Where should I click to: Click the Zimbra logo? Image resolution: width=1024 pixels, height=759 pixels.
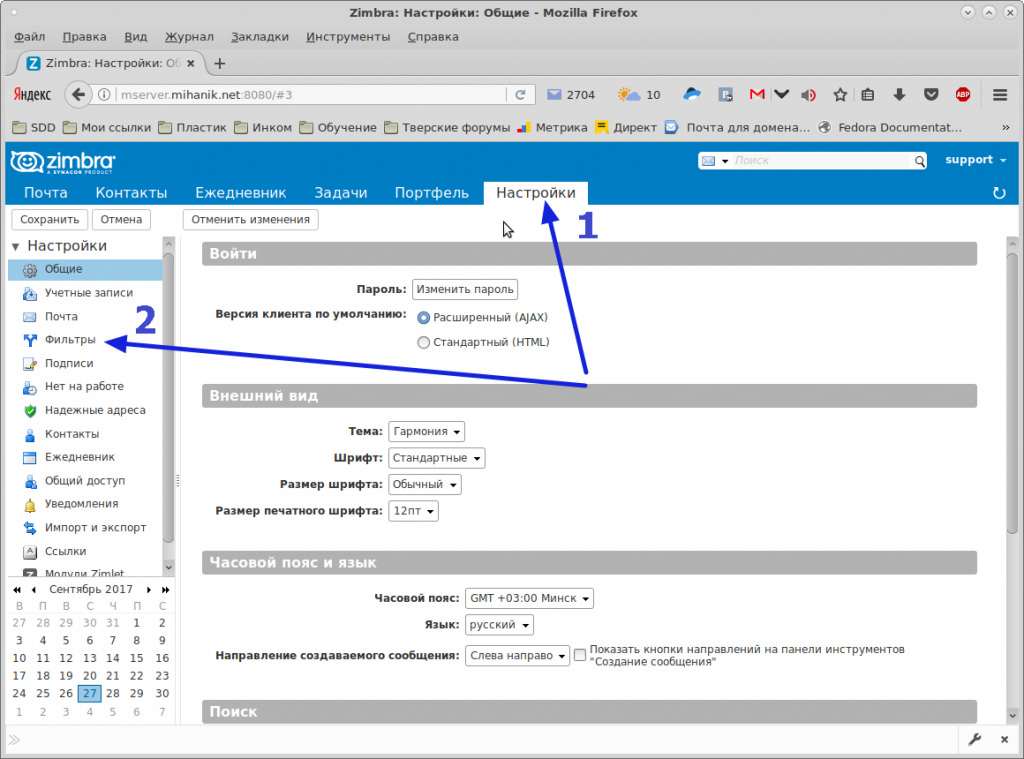coord(63,161)
